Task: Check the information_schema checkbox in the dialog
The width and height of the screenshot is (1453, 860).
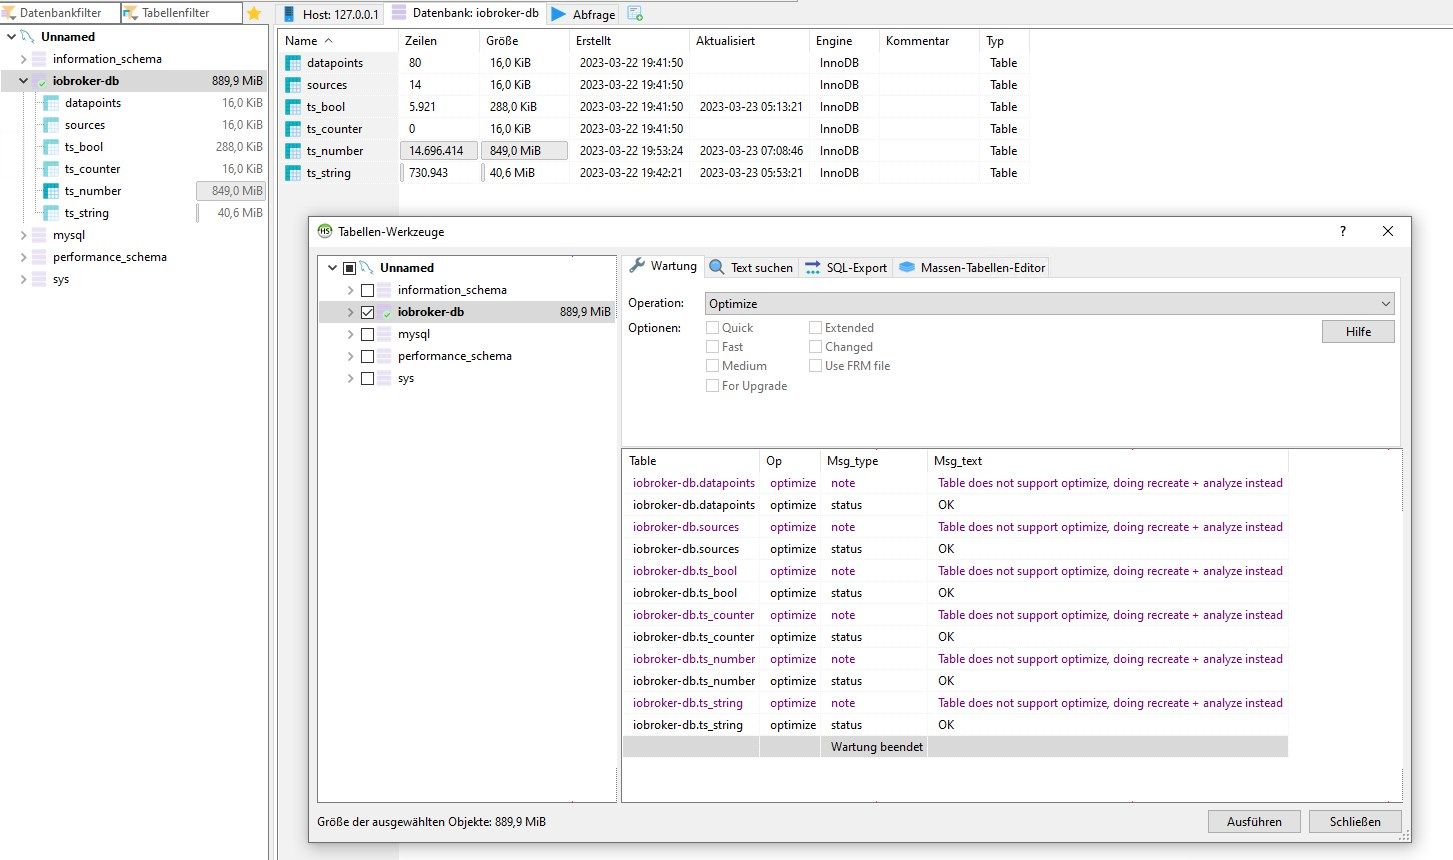Action: (367, 290)
